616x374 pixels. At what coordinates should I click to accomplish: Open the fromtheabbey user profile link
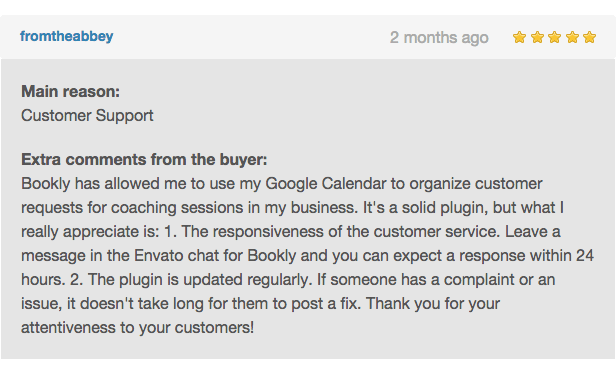(x=66, y=36)
